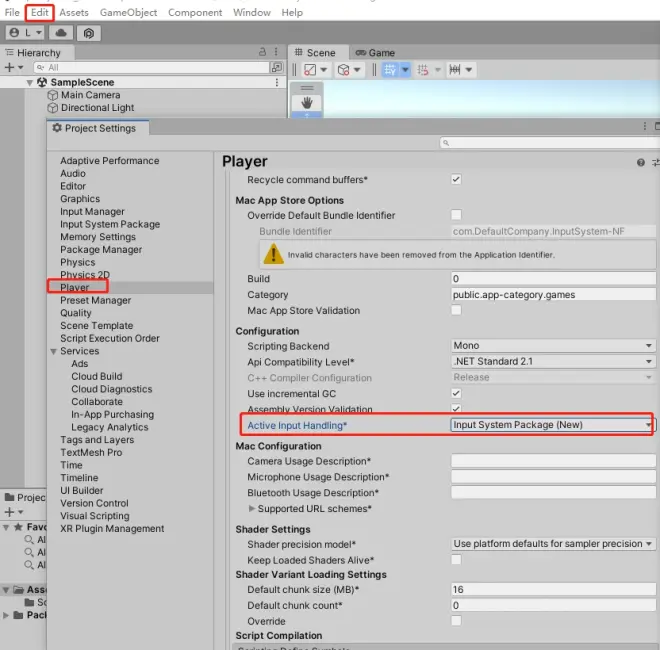
Task: Click the cloud services icon in toolbar
Action: coord(60,33)
